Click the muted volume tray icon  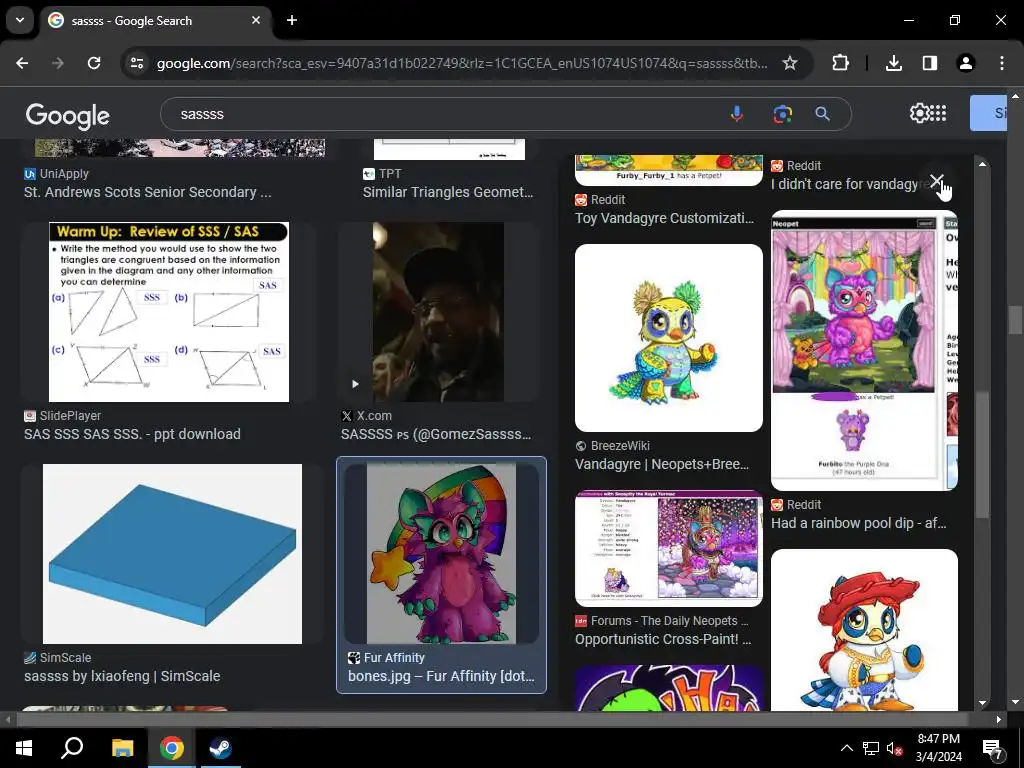click(894, 748)
